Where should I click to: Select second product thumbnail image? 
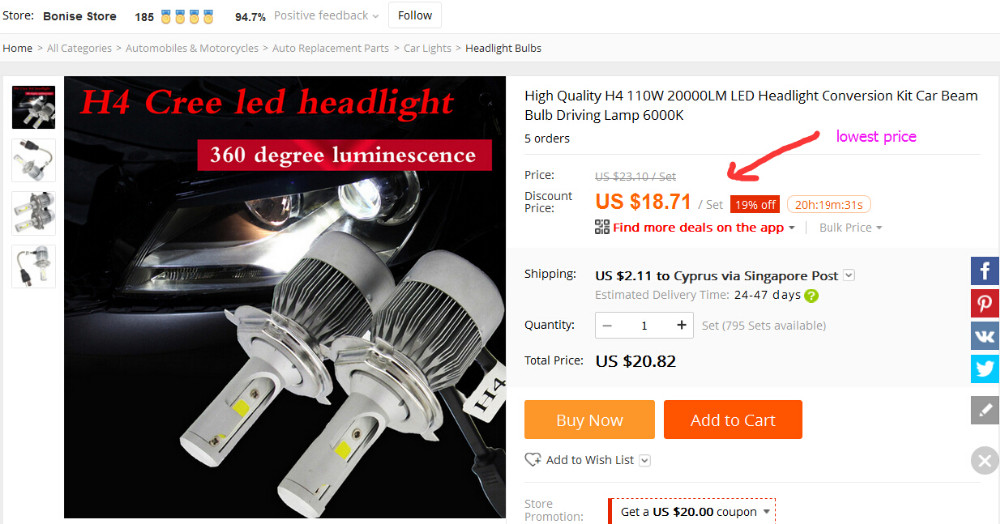[x=34, y=160]
